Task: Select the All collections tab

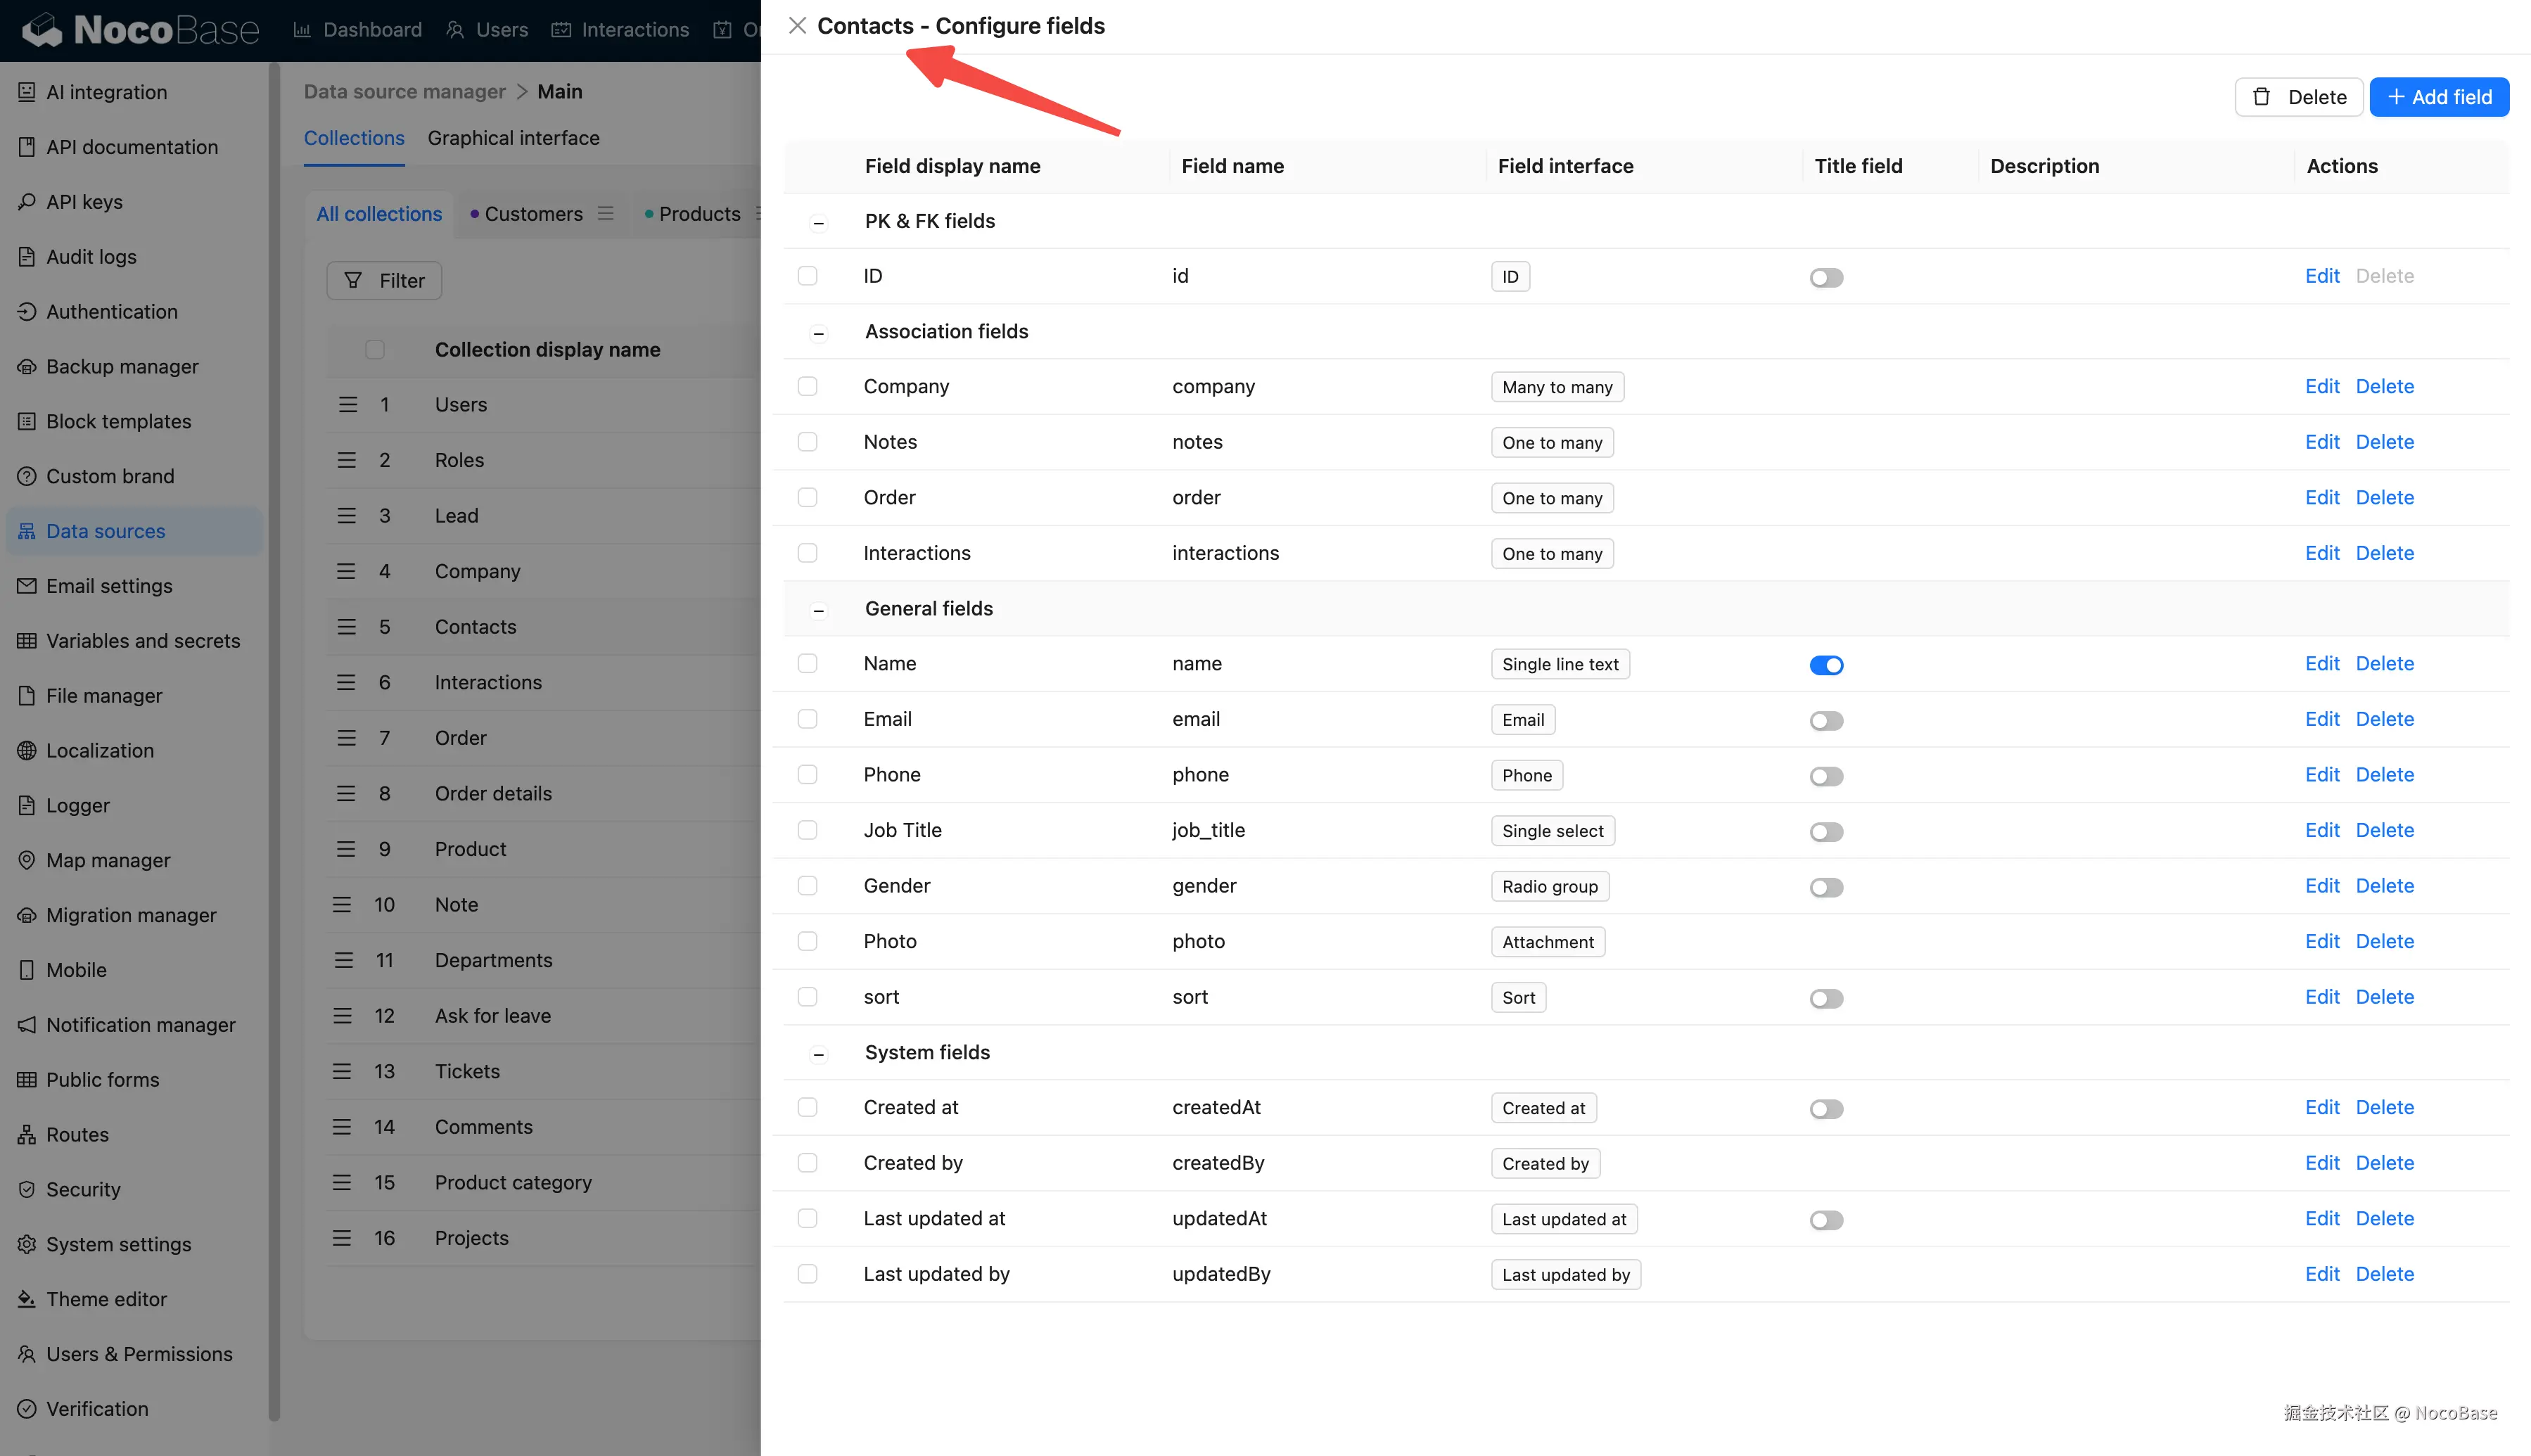Action: click(379, 214)
